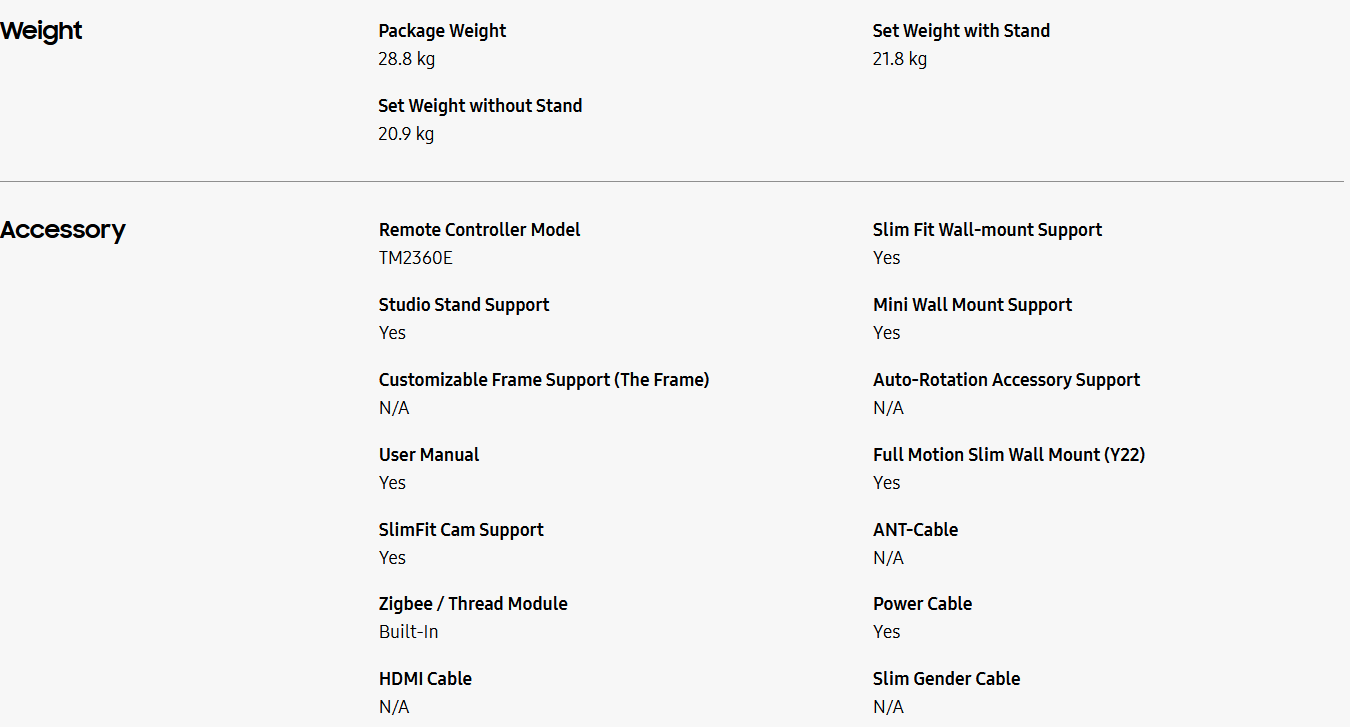This screenshot has width=1350, height=727.
Task: Click the Weight section heading
Action: (x=41, y=31)
